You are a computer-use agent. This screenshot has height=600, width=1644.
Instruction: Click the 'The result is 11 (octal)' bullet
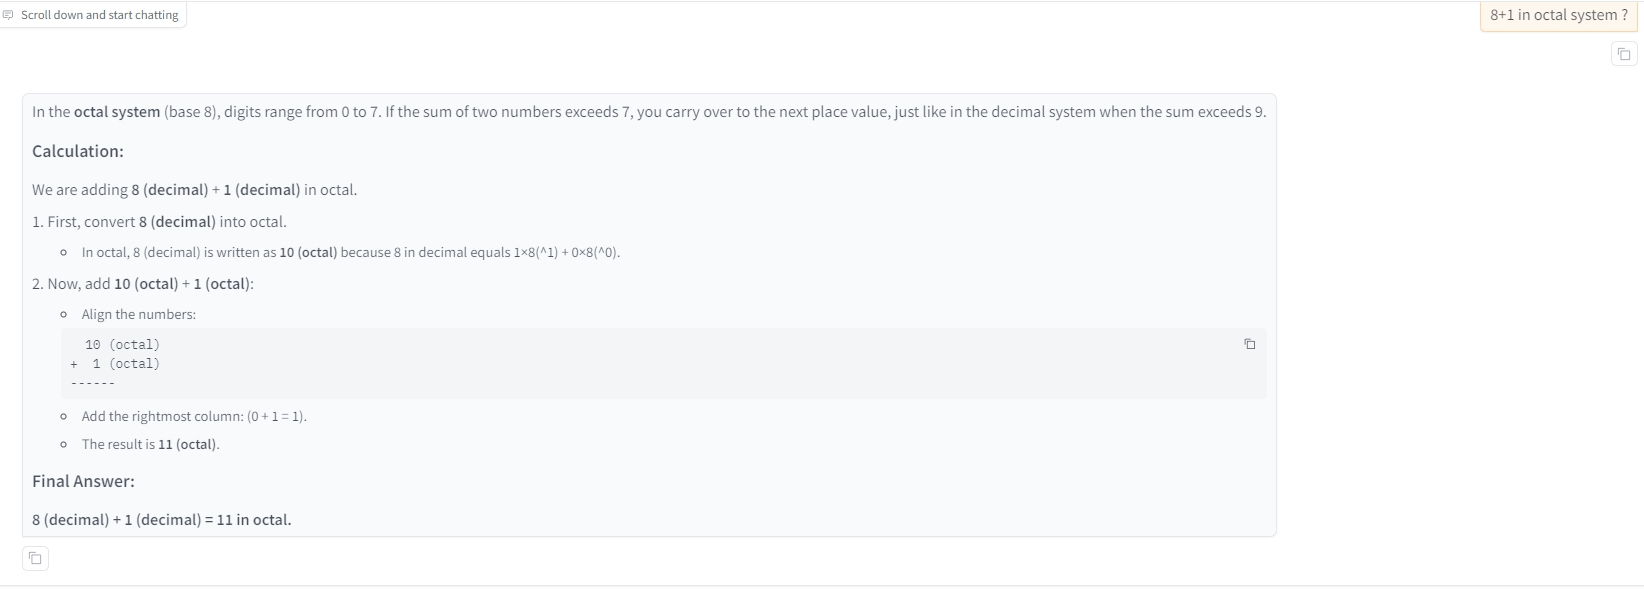click(x=151, y=444)
